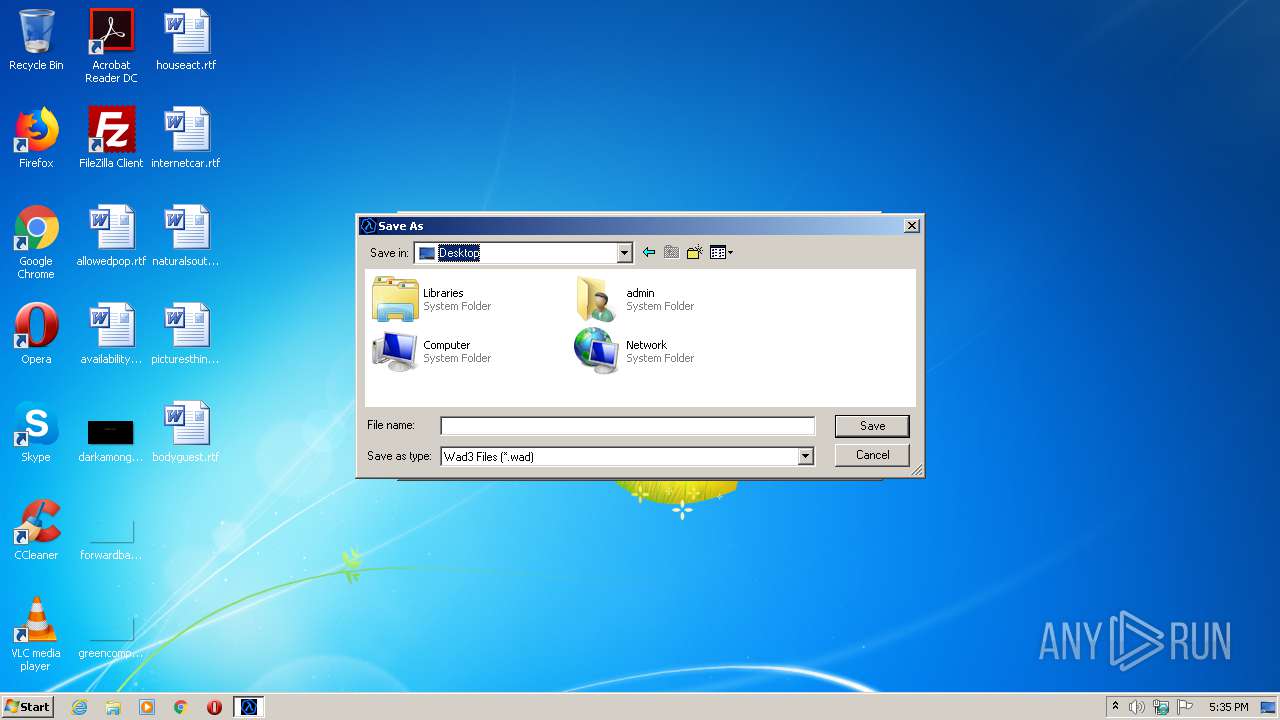This screenshot has height=720, width=1280.
Task: Select the FileZilla Client shortcut
Action: [111, 138]
